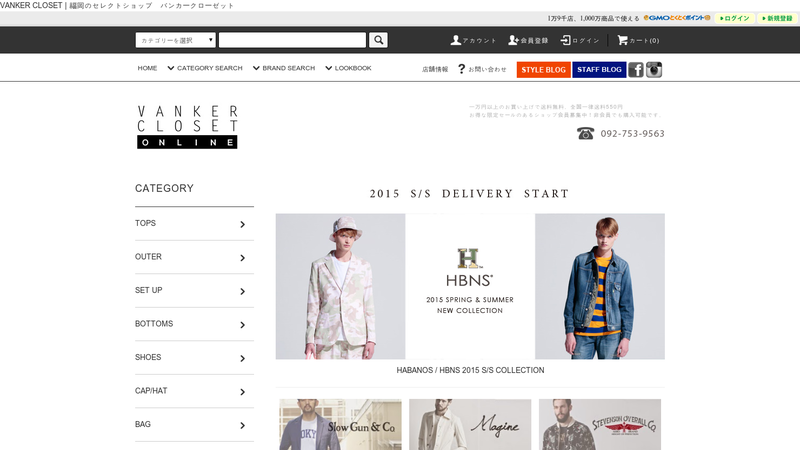Click the search magnifier button

378,40
